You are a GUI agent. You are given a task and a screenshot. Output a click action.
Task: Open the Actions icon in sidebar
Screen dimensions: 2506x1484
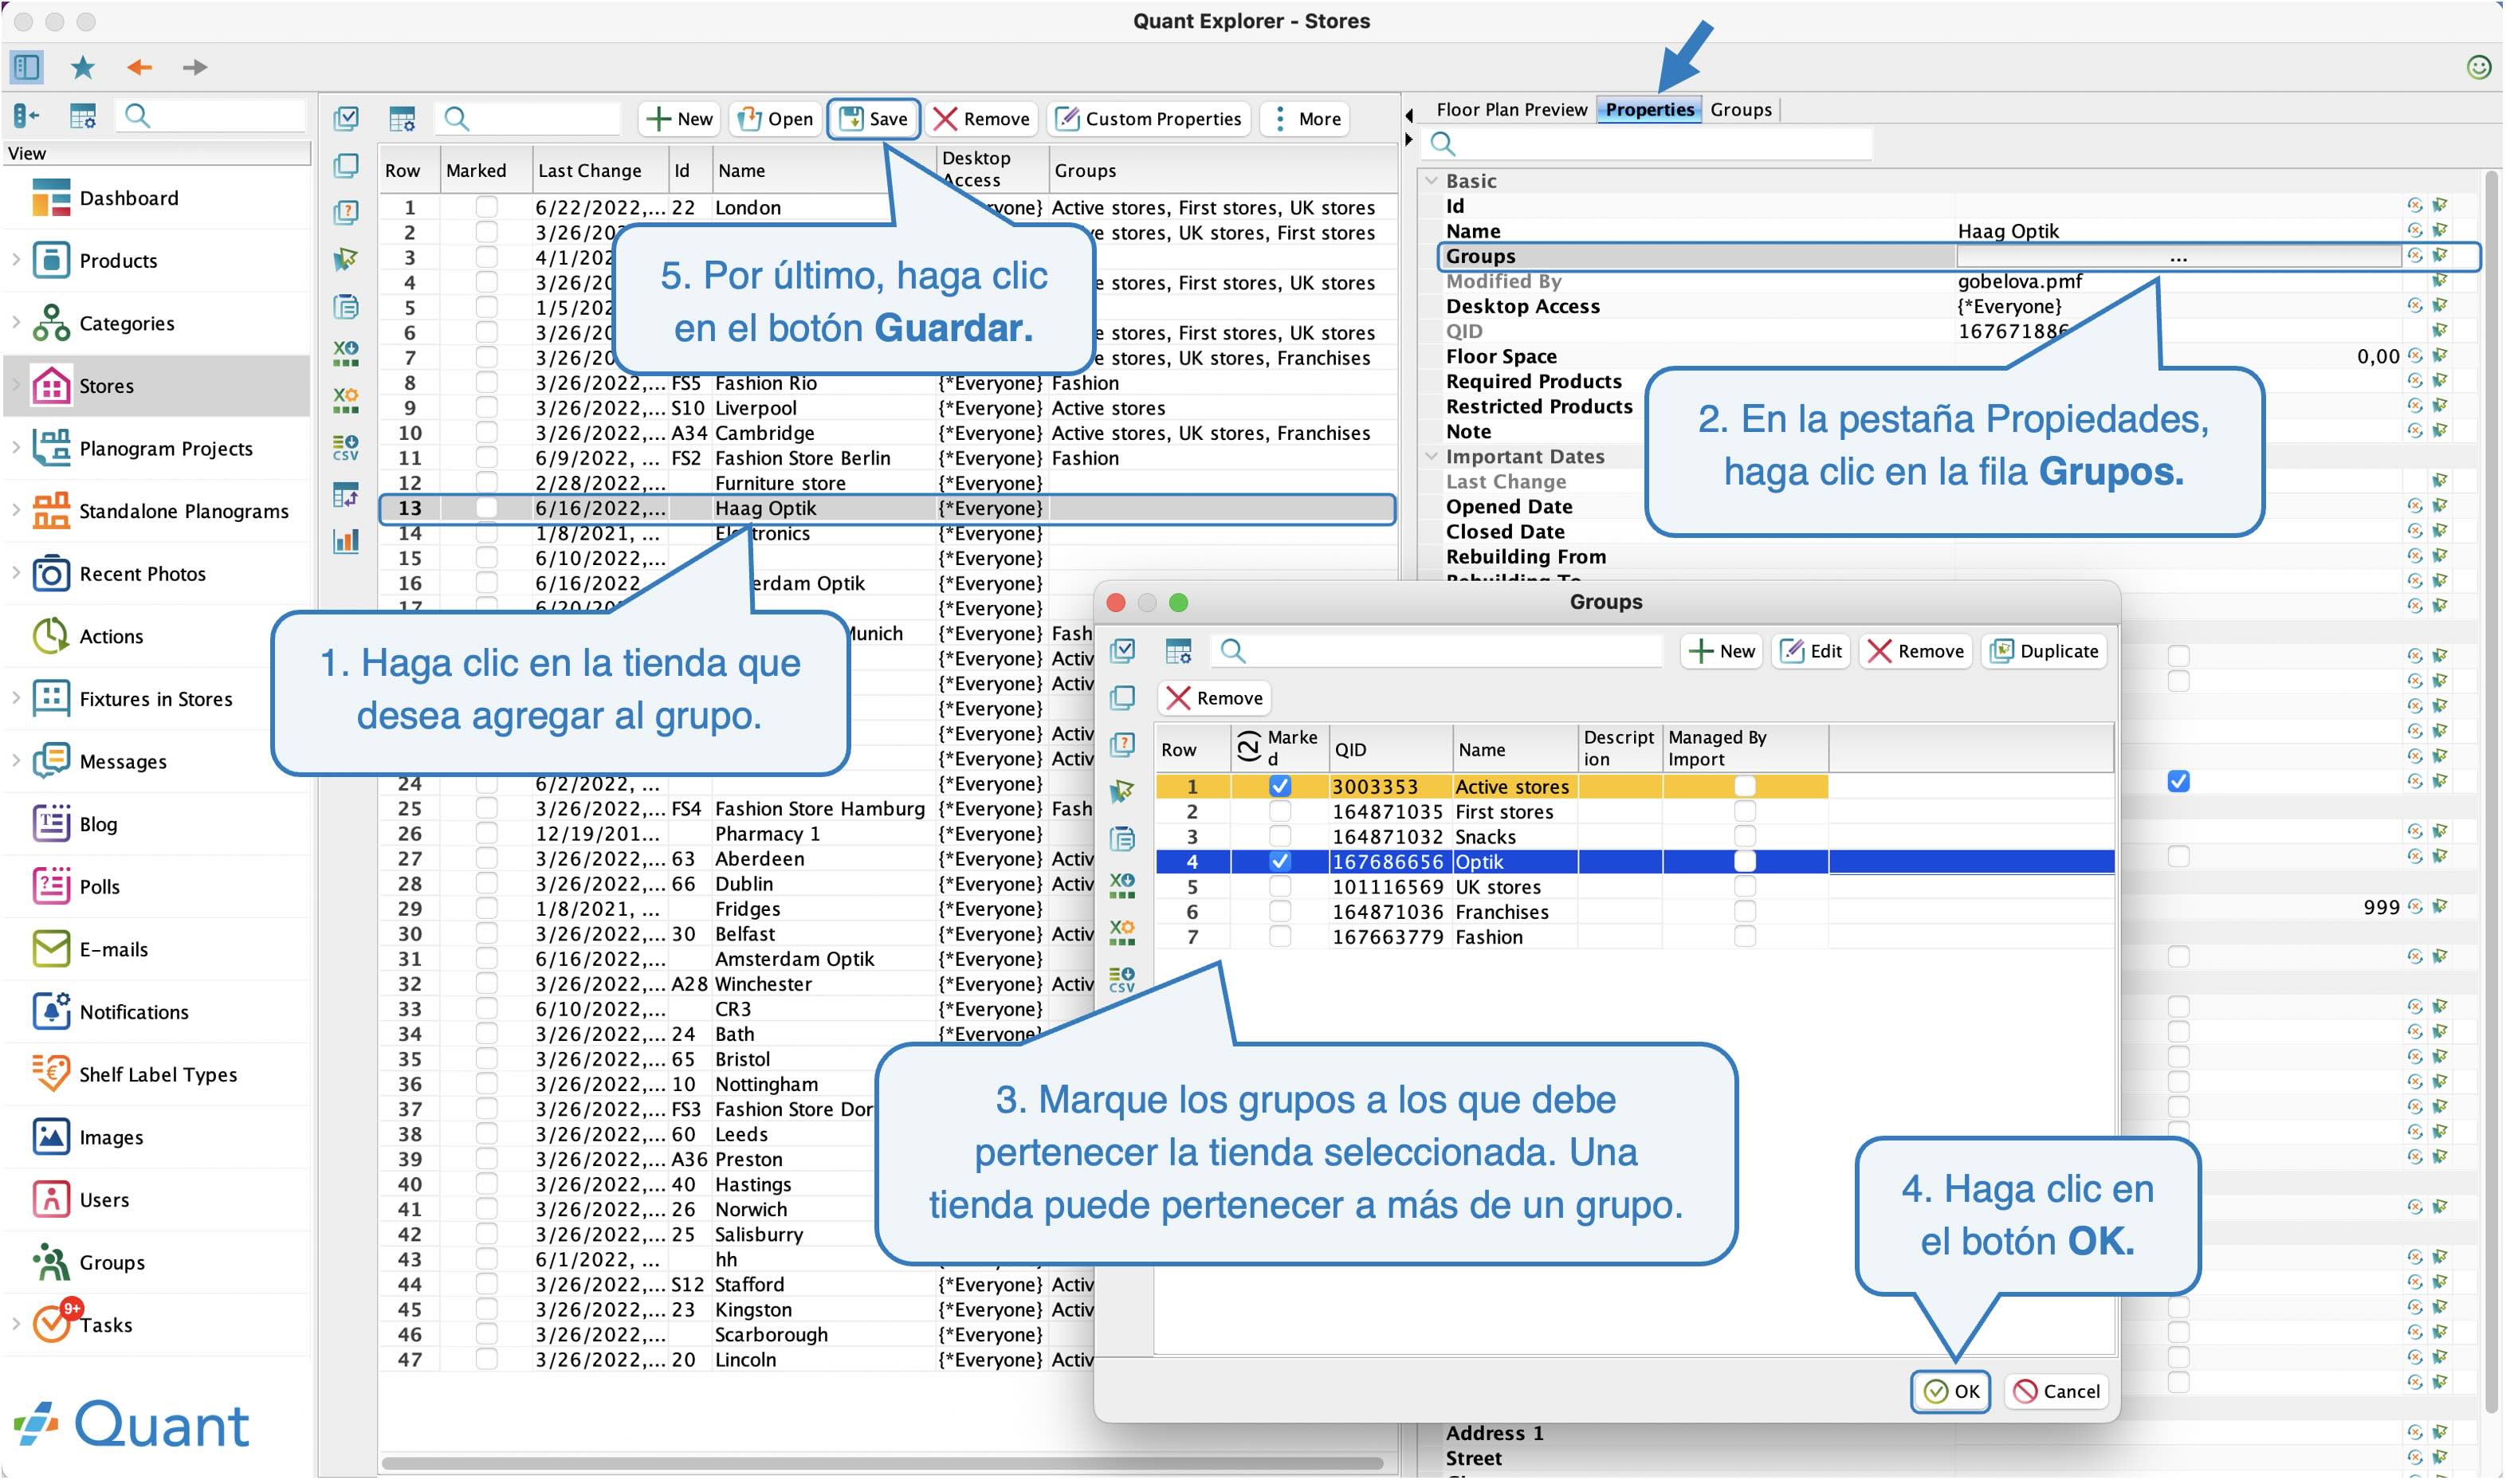51,636
